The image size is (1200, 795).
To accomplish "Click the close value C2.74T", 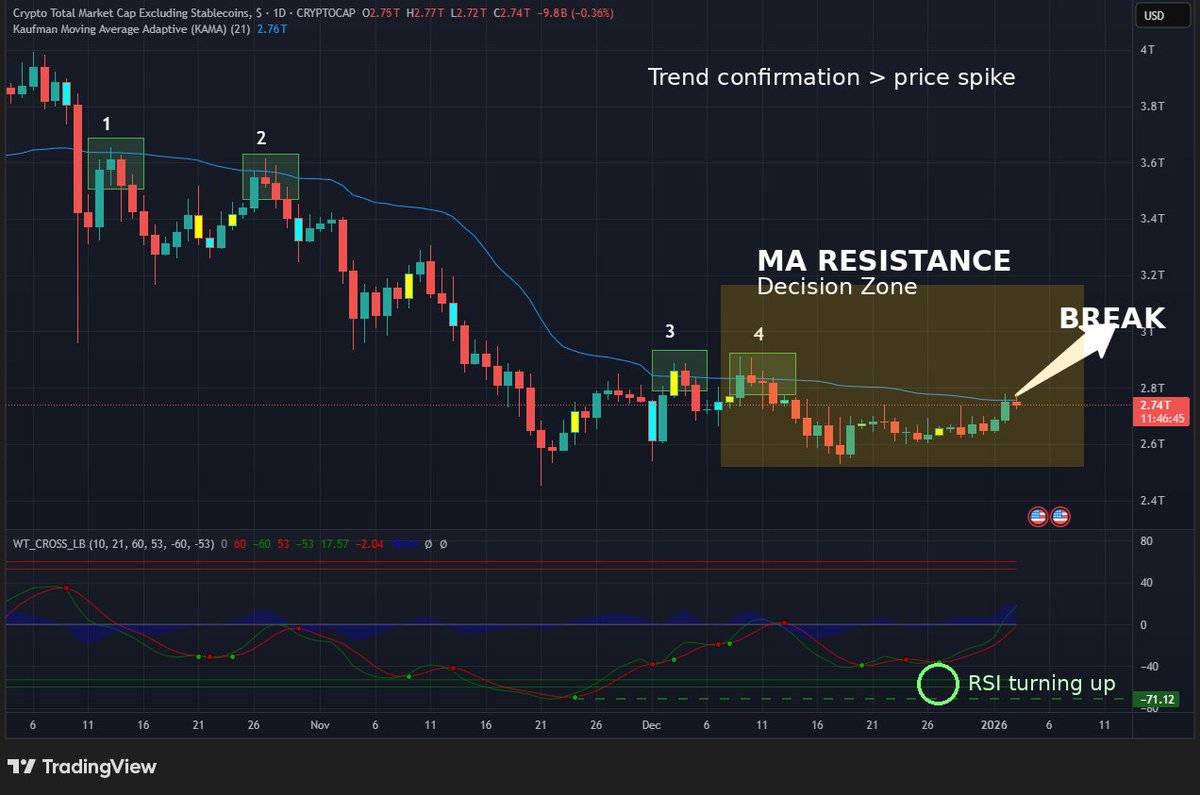I will click(x=511, y=13).
